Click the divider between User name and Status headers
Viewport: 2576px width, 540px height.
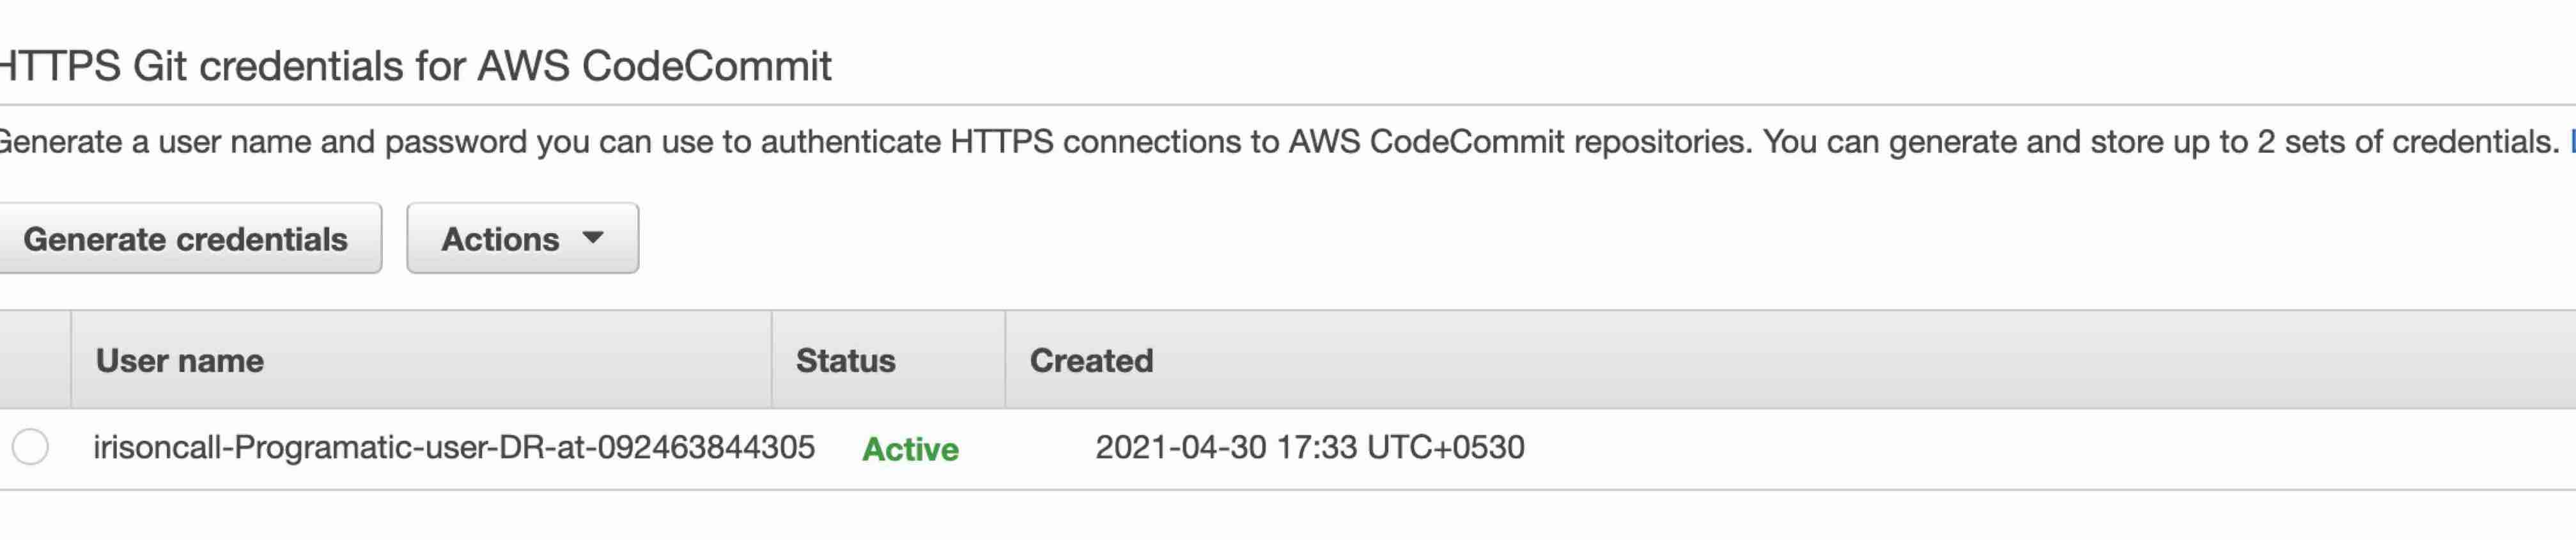772,360
